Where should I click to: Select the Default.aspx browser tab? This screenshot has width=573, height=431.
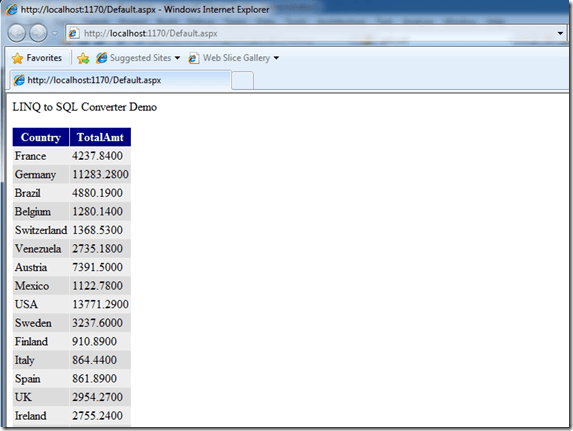[x=121, y=80]
